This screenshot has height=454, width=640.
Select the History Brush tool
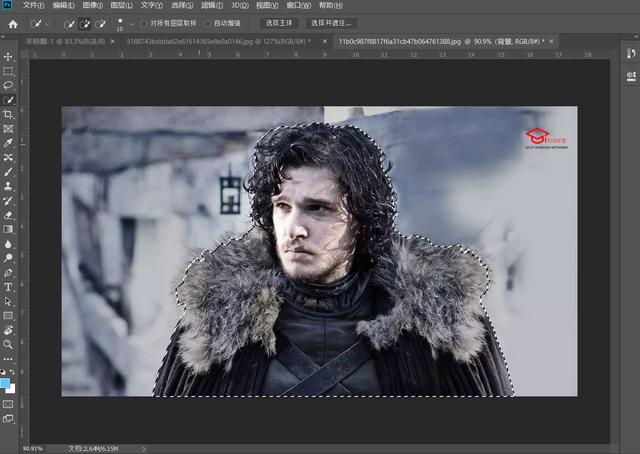[x=8, y=200]
